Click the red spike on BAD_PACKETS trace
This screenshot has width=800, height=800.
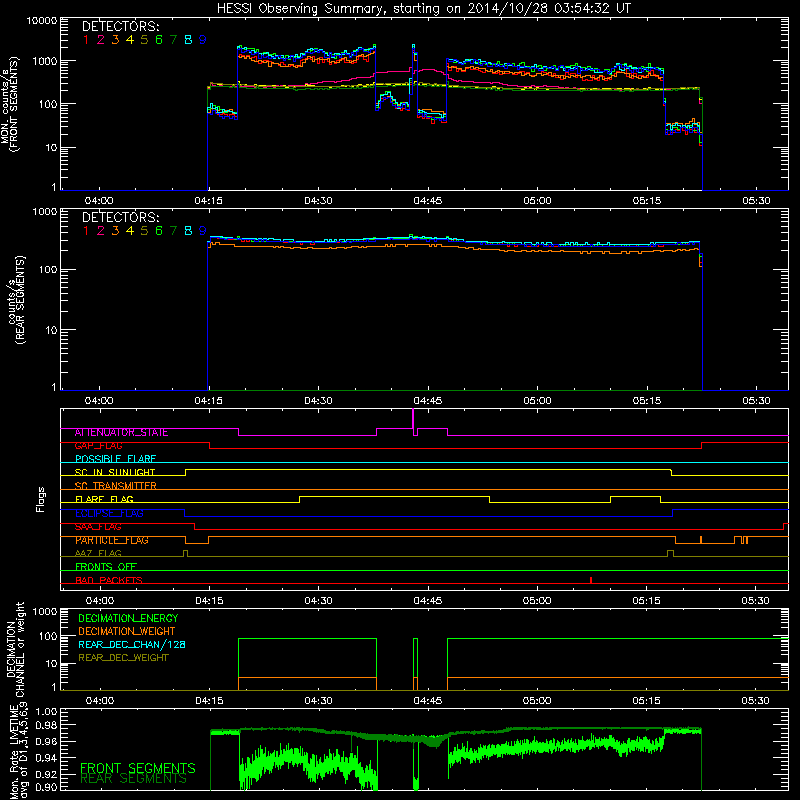coord(591,580)
